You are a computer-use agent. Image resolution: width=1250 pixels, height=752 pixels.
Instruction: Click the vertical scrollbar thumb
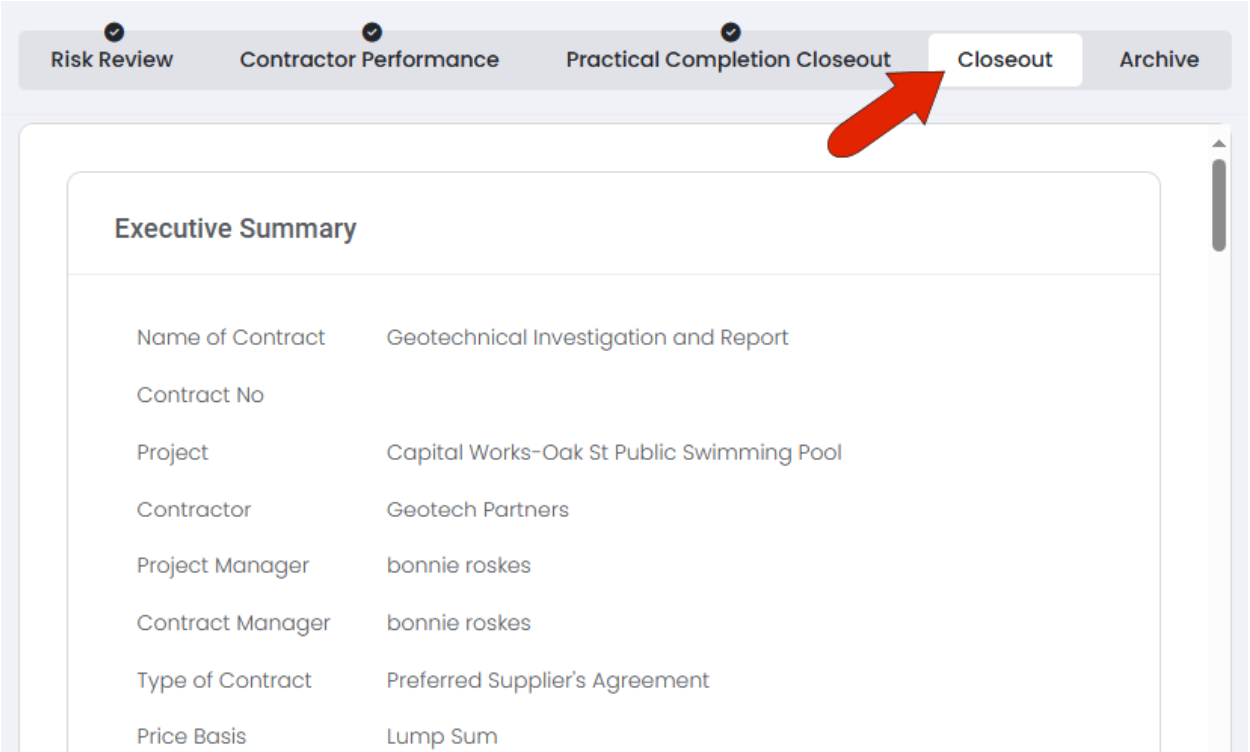(x=1218, y=205)
